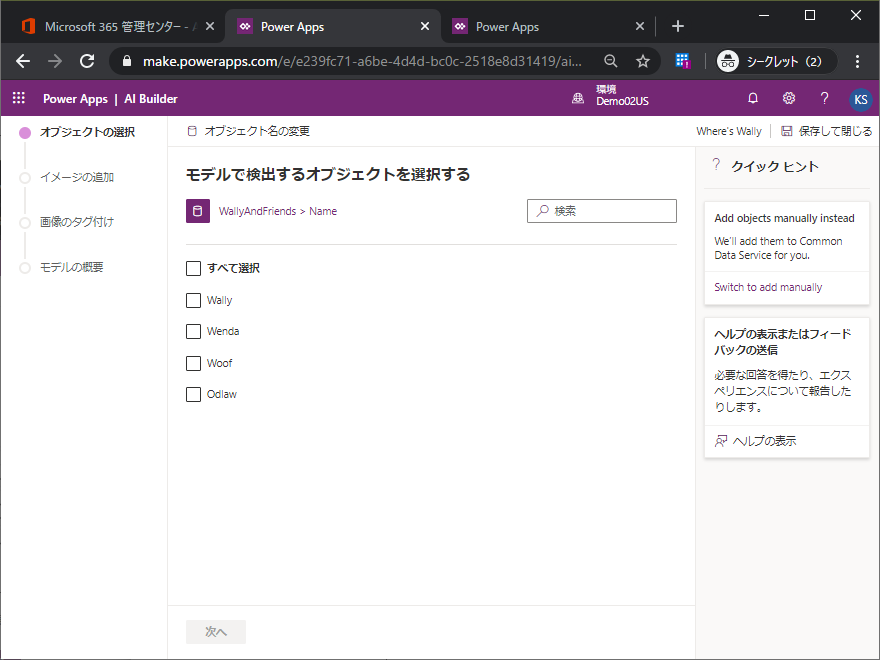
Task: Click the Odlaw label text
Action: [x=222, y=394]
